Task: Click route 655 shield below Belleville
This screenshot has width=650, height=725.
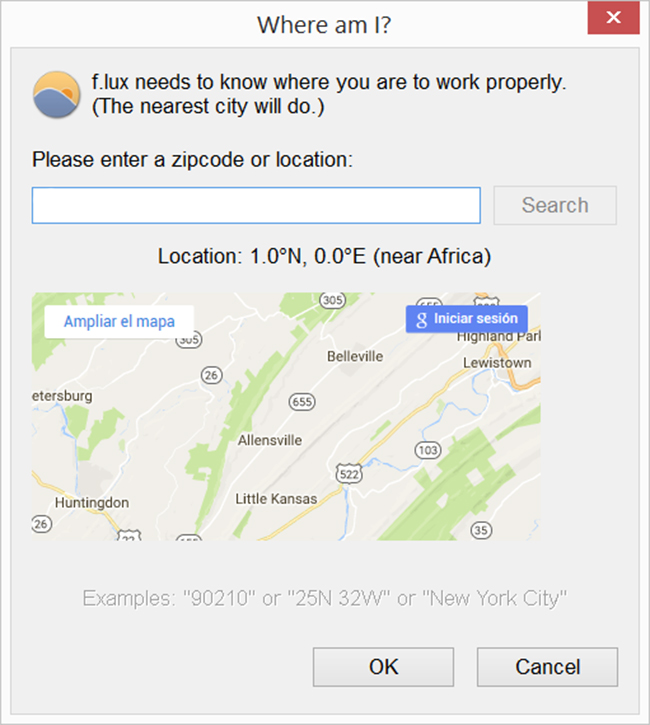Action: [x=301, y=401]
